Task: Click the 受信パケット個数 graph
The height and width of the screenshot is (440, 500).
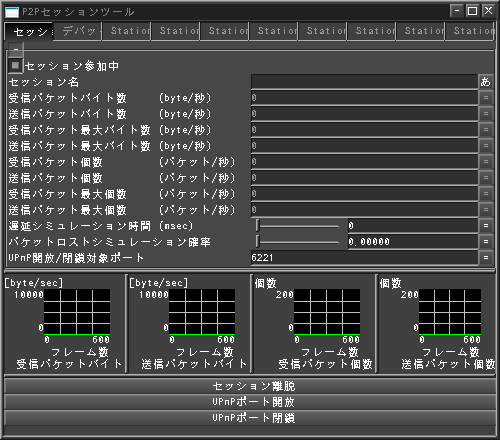Action: point(327,312)
